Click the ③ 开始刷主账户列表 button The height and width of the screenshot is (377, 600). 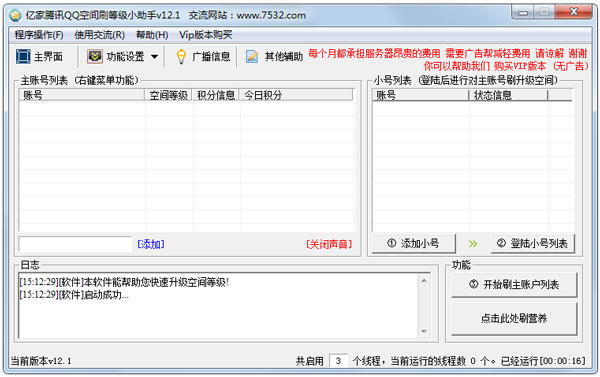coord(514,285)
